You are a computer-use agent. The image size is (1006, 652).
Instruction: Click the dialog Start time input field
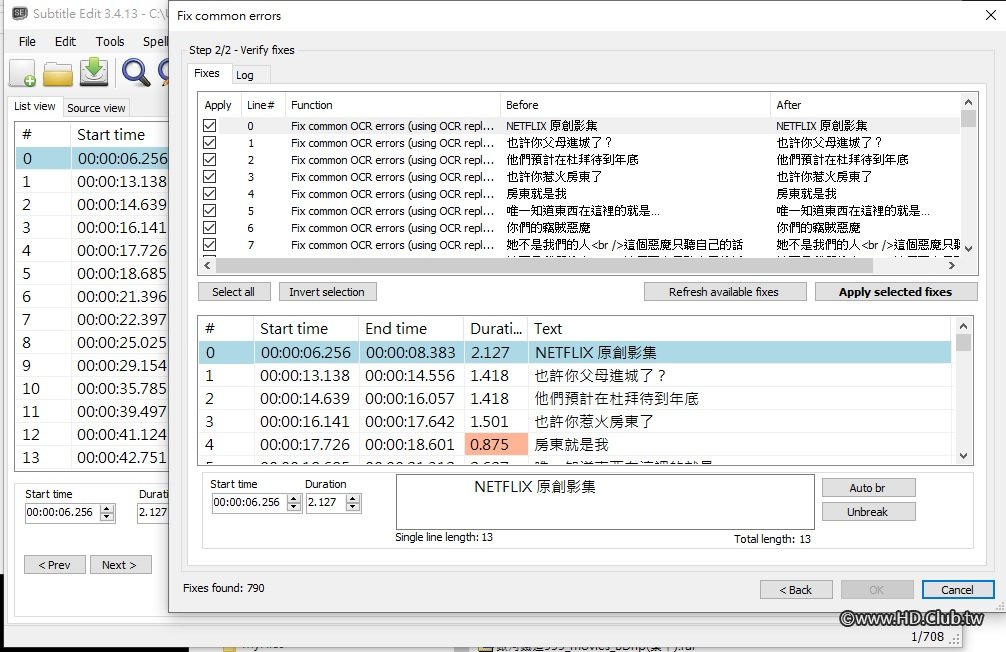point(250,502)
